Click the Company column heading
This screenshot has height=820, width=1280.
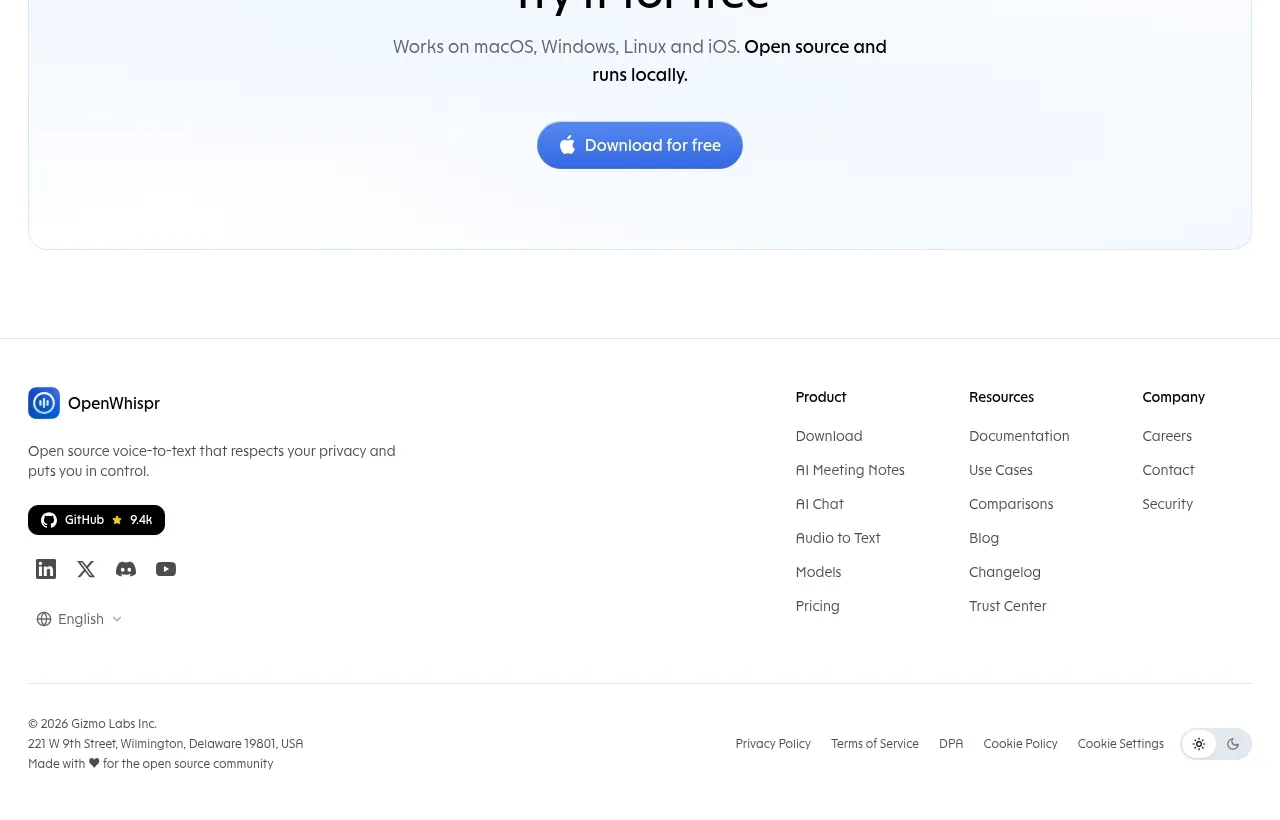pos(1174,397)
